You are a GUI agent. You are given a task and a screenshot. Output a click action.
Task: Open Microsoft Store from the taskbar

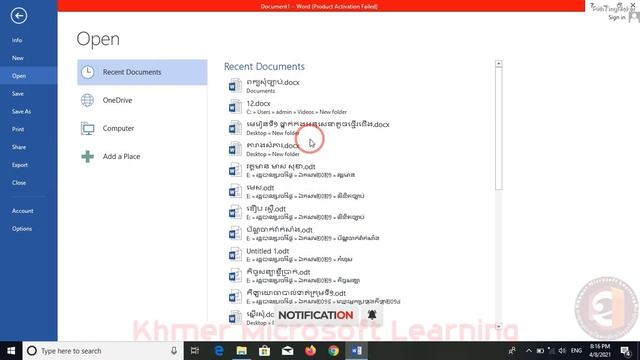tap(264, 351)
